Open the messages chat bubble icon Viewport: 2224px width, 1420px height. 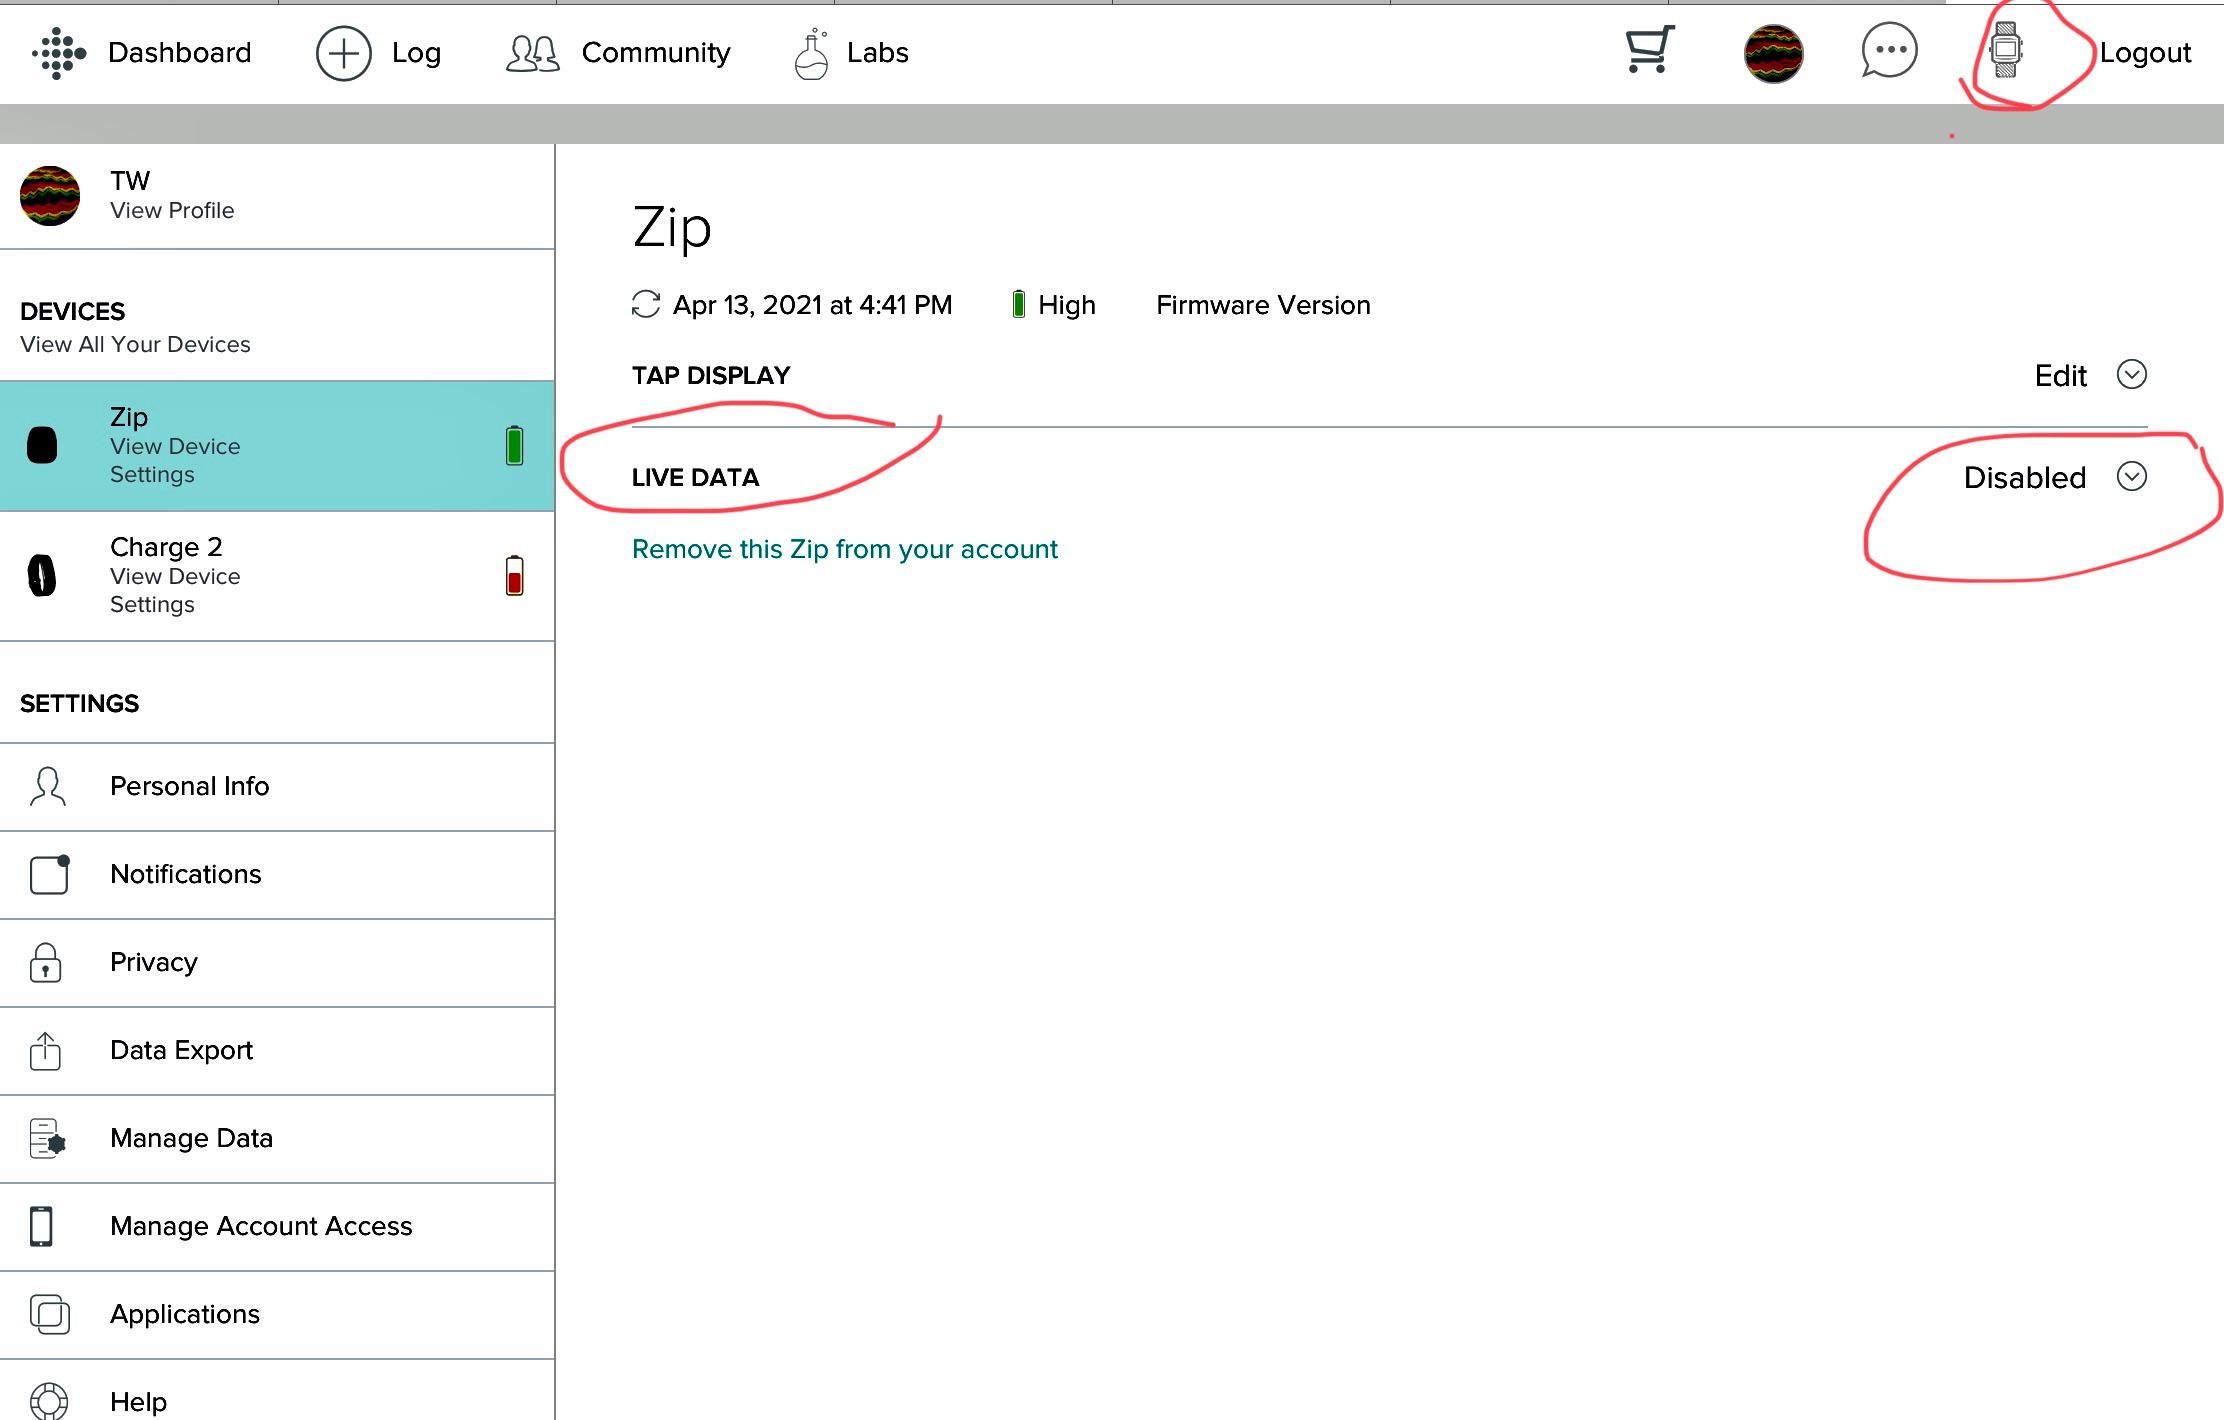pyautogui.click(x=1888, y=50)
